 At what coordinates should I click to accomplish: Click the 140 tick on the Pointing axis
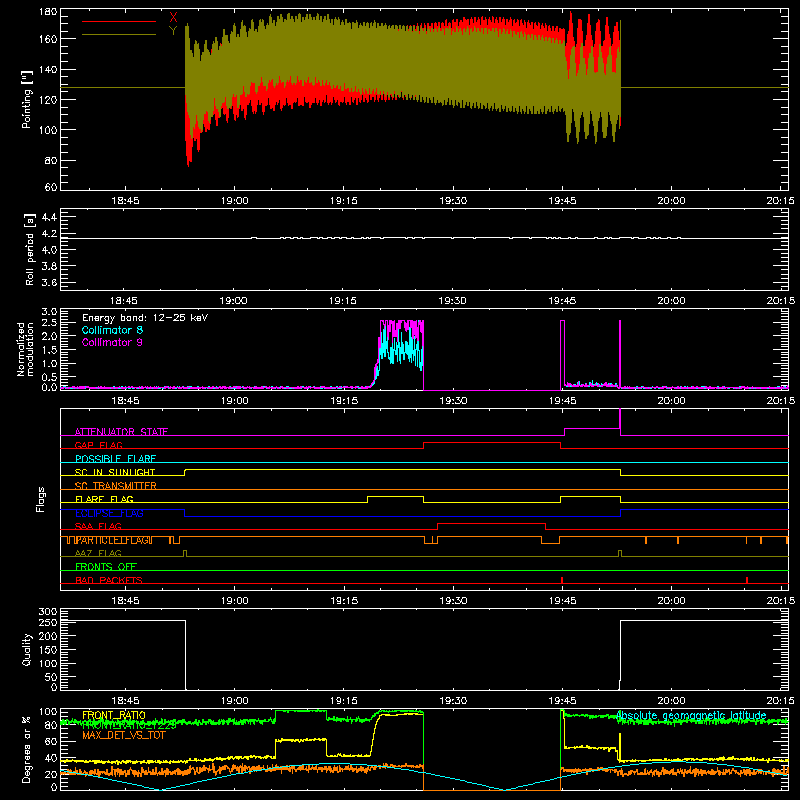tap(48, 69)
